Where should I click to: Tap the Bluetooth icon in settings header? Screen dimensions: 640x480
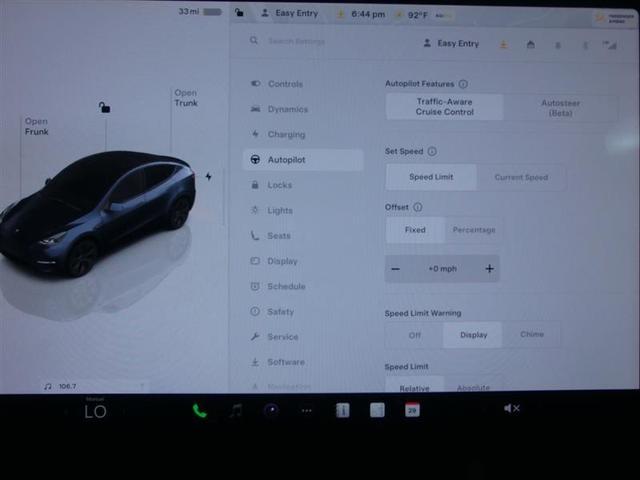click(x=585, y=45)
